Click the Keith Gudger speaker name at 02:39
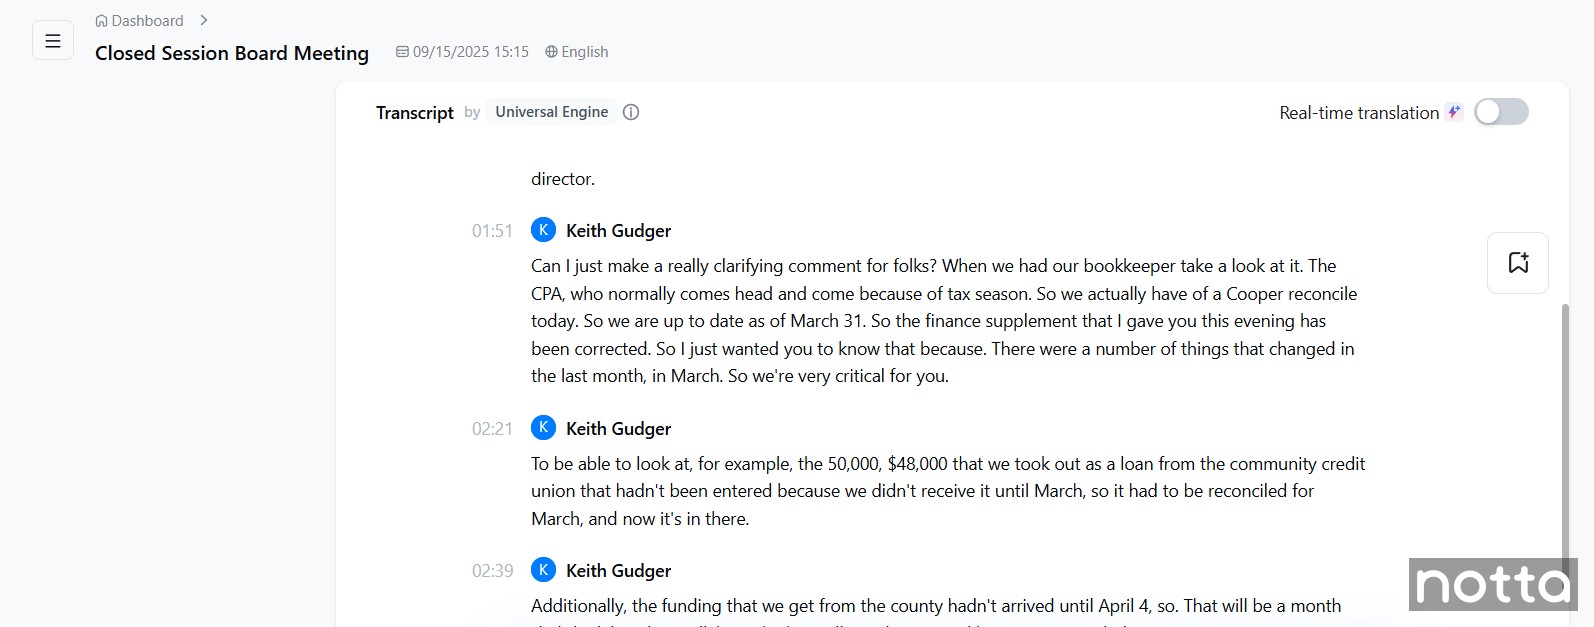 (x=618, y=571)
